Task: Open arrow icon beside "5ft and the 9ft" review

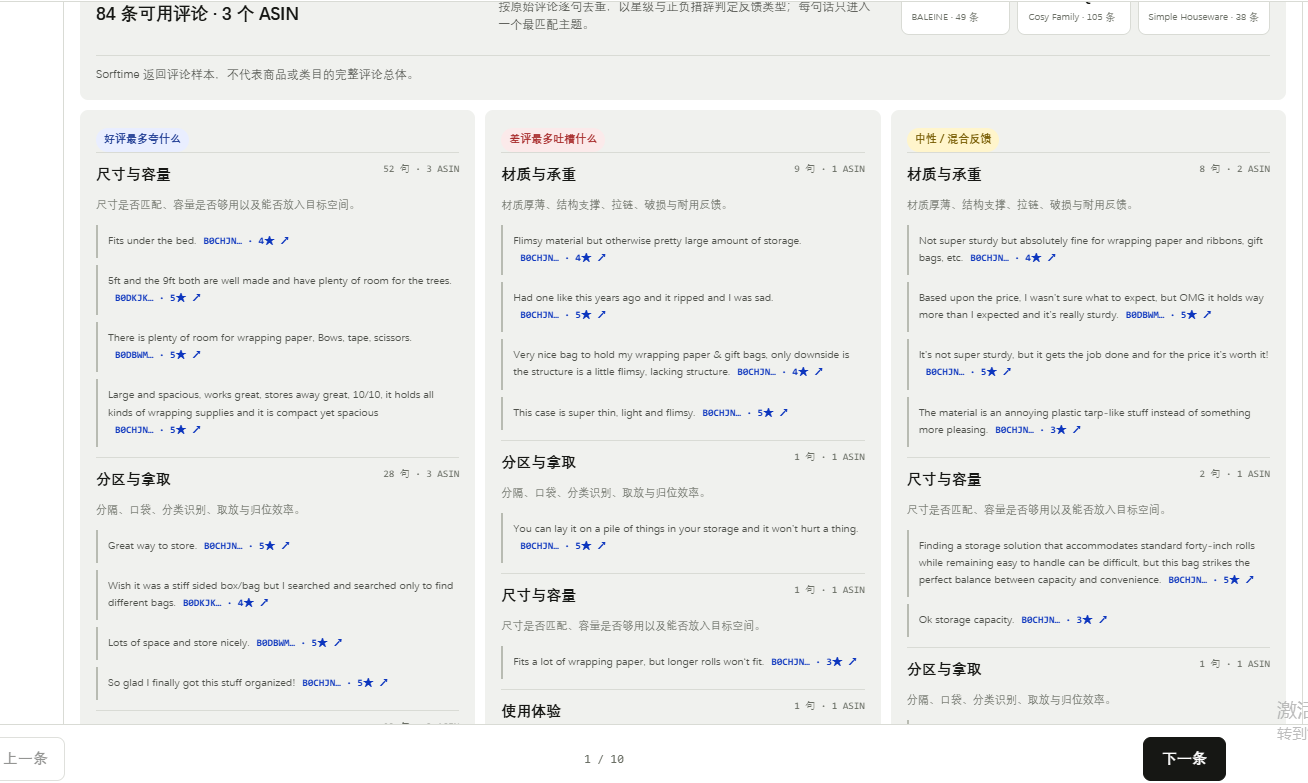Action: [x=196, y=298]
